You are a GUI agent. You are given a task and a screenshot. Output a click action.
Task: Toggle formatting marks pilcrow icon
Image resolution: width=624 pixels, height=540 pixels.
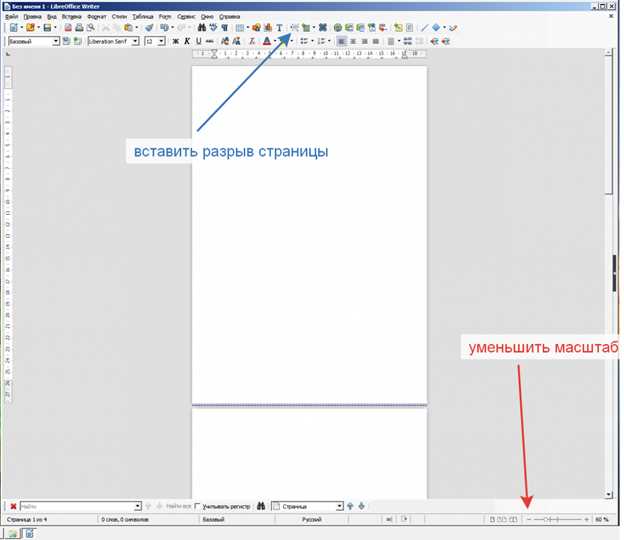coord(225,28)
